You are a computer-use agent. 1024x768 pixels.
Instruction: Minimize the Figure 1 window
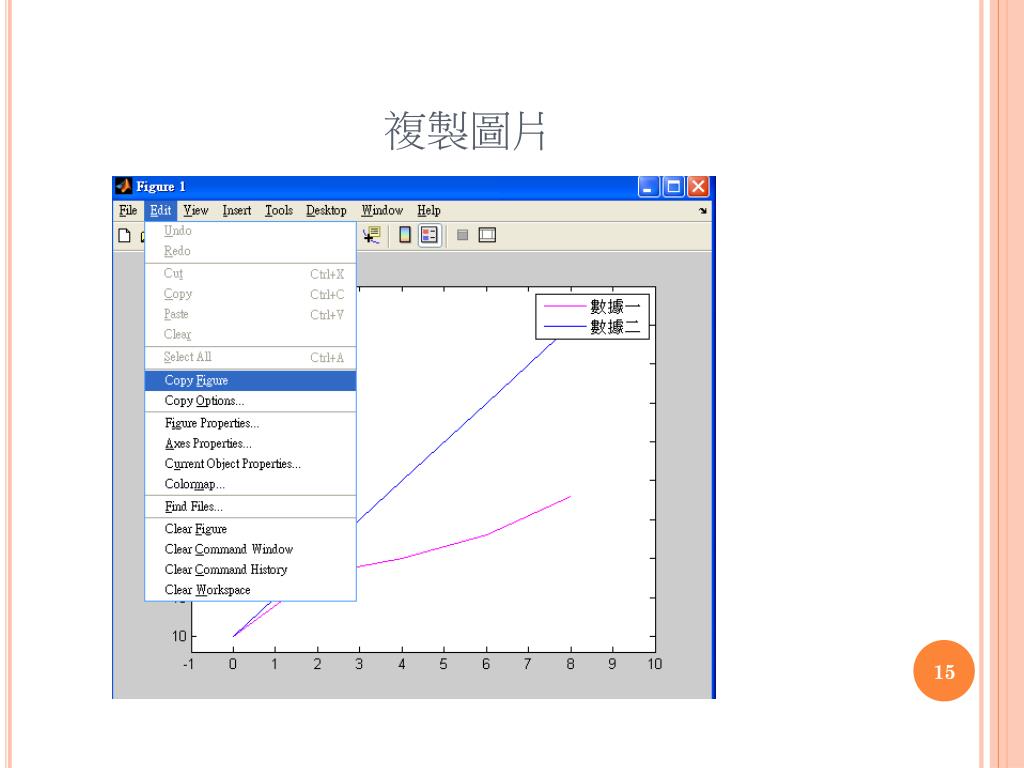(x=648, y=187)
